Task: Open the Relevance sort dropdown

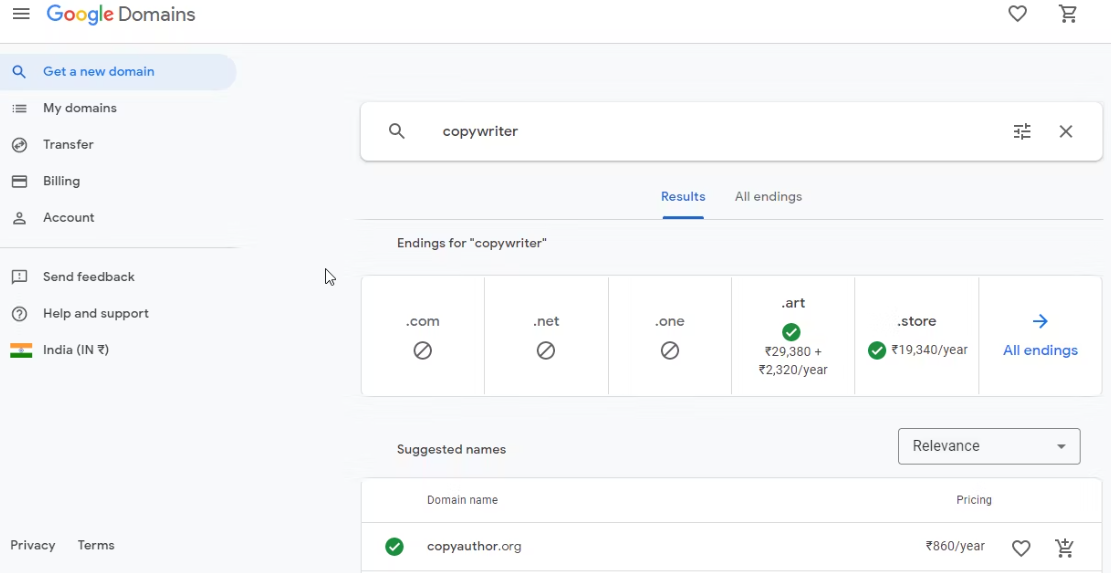Action: (988, 446)
